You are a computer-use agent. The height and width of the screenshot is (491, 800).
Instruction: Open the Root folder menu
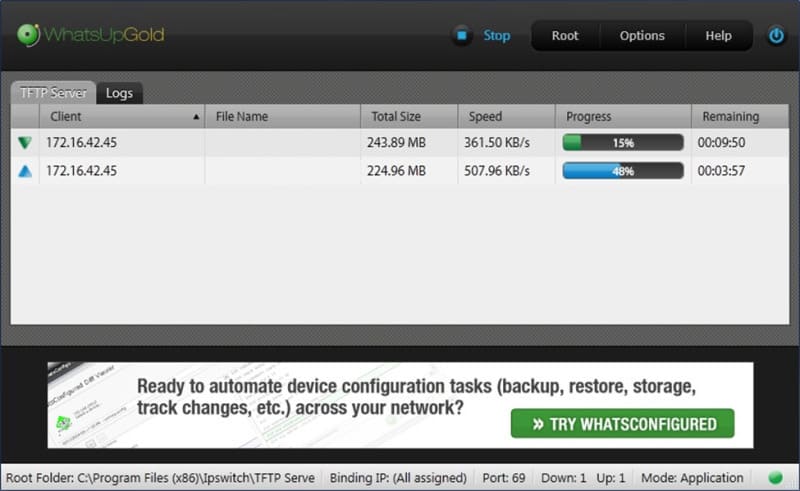point(565,36)
